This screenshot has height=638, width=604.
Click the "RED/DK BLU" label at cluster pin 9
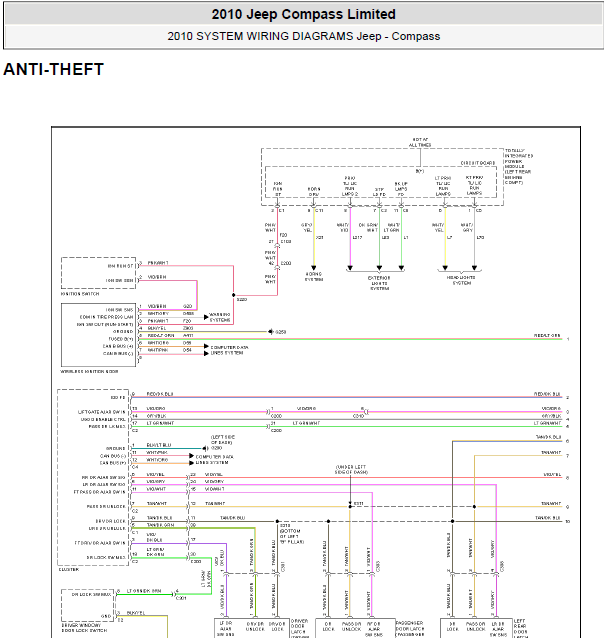coord(160,394)
